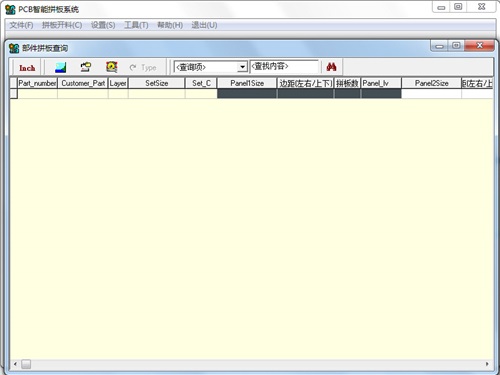500x375 pixels.
Task: Open the 查询项 dropdown list
Action: pos(242,67)
